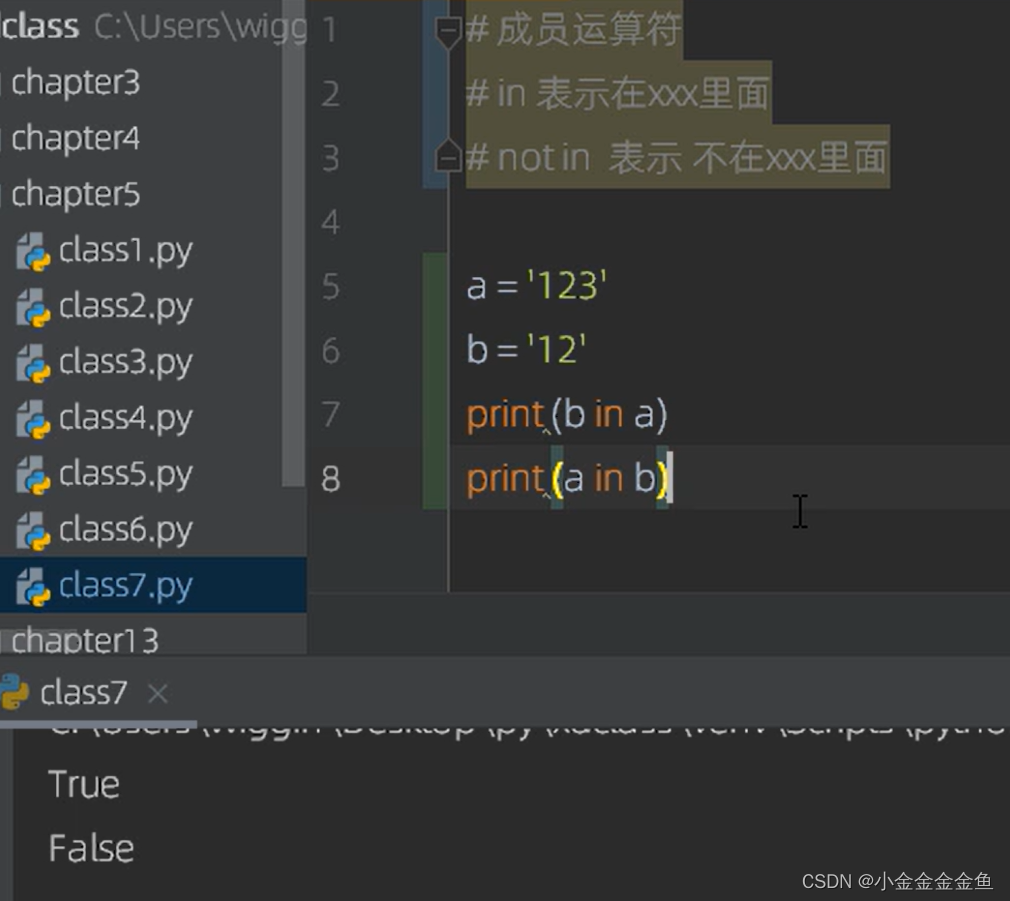Click the Python icon on class7 run tab

(x=14, y=692)
